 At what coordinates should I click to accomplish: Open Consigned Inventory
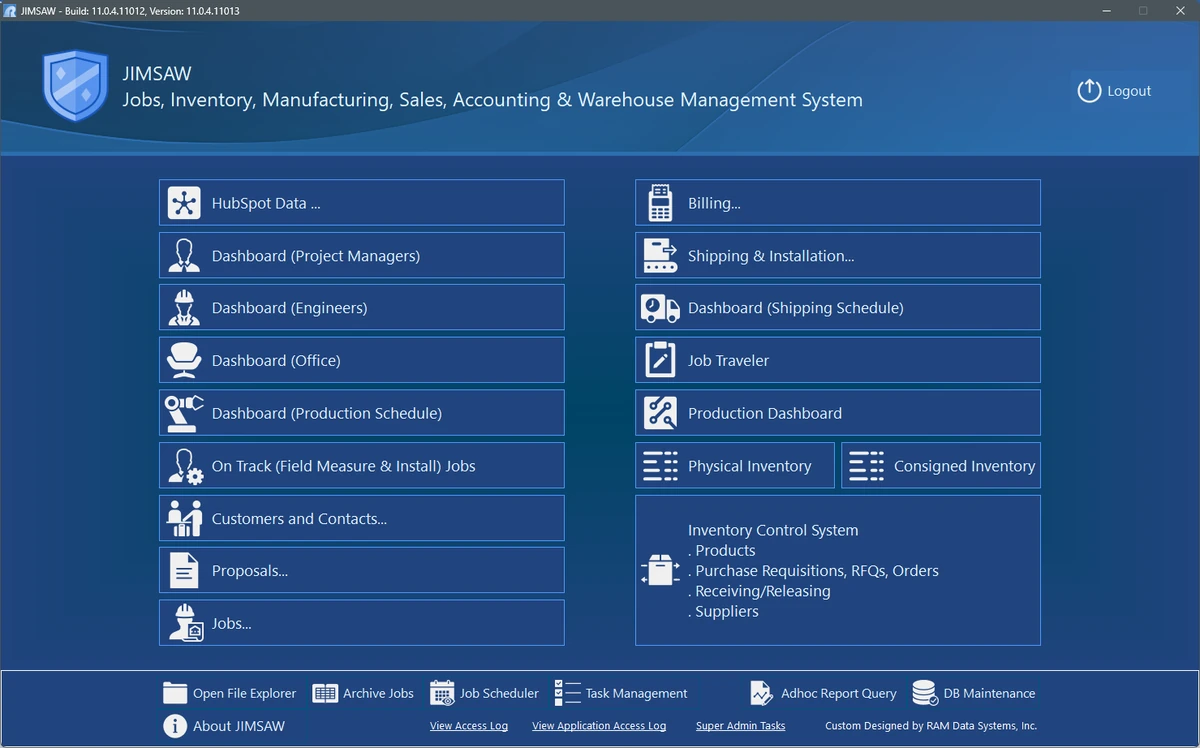pos(941,466)
